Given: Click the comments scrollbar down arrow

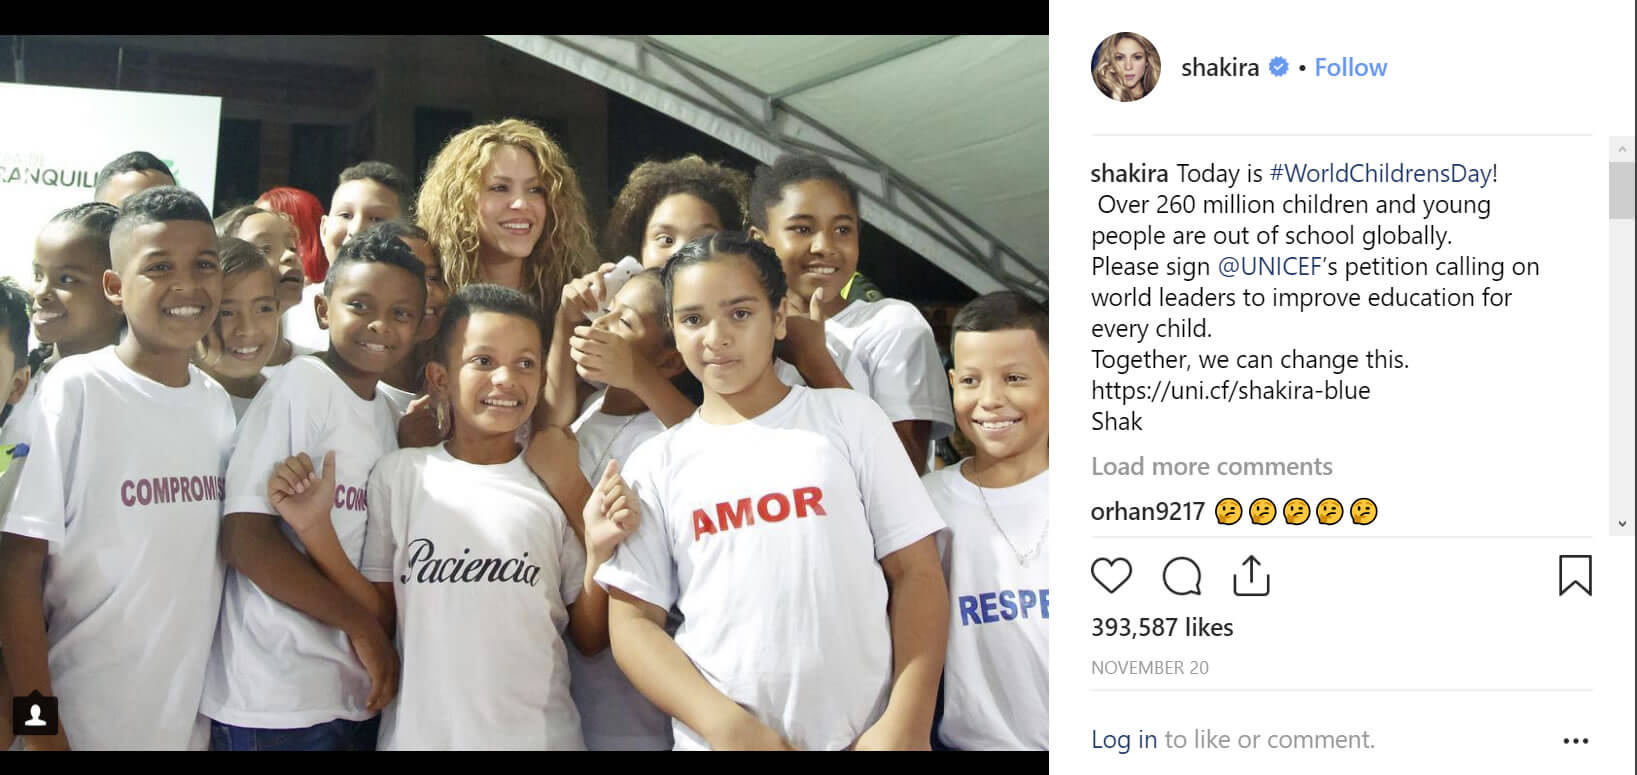Looking at the screenshot, I should pos(1622,524).
